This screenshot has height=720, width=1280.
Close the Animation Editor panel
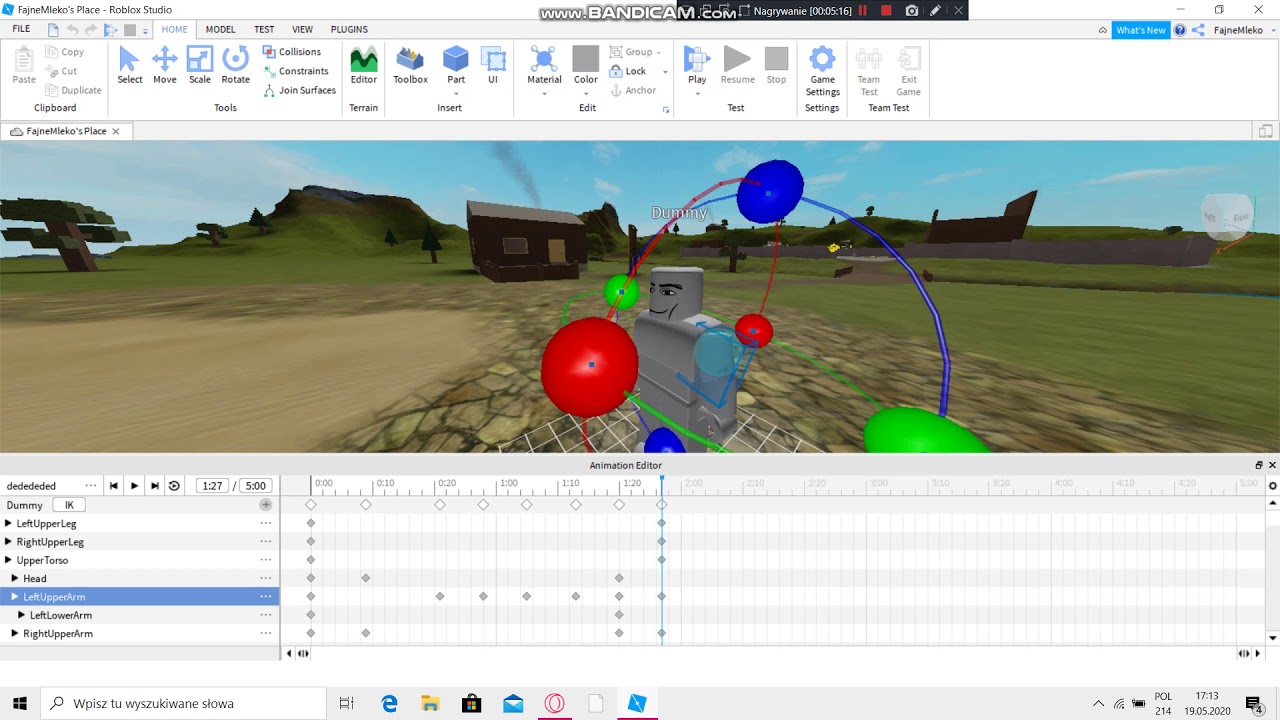click(x=1272, y=465)
